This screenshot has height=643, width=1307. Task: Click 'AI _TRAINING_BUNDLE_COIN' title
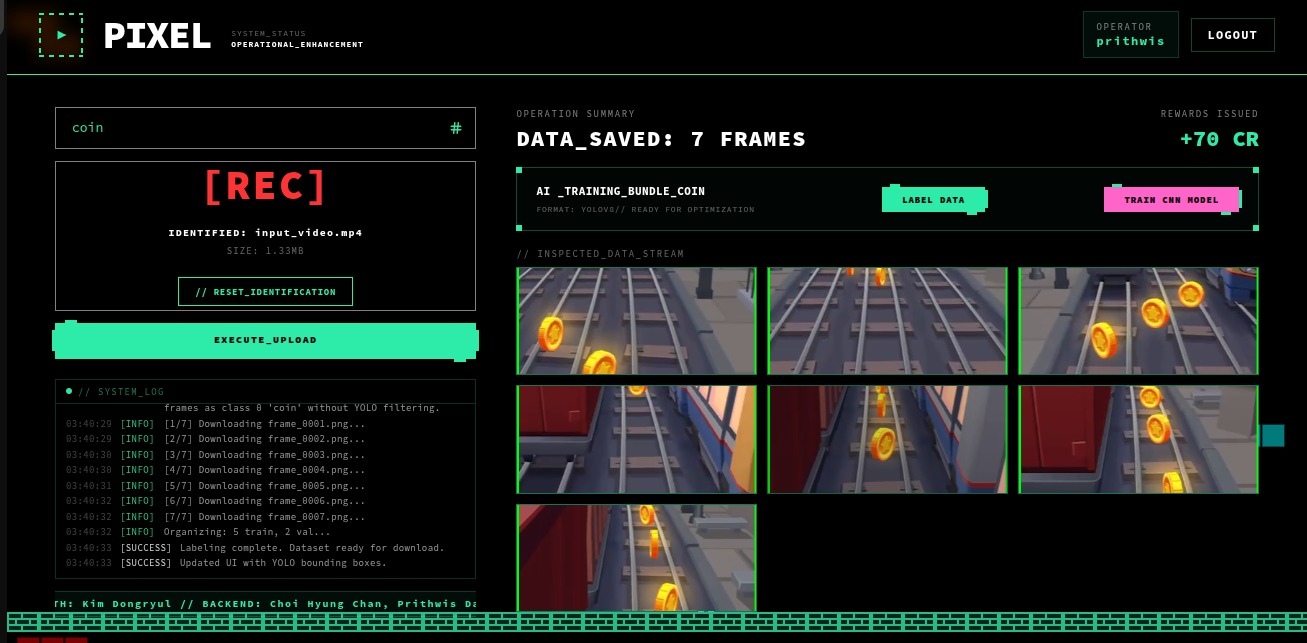[x=620, y=191]
